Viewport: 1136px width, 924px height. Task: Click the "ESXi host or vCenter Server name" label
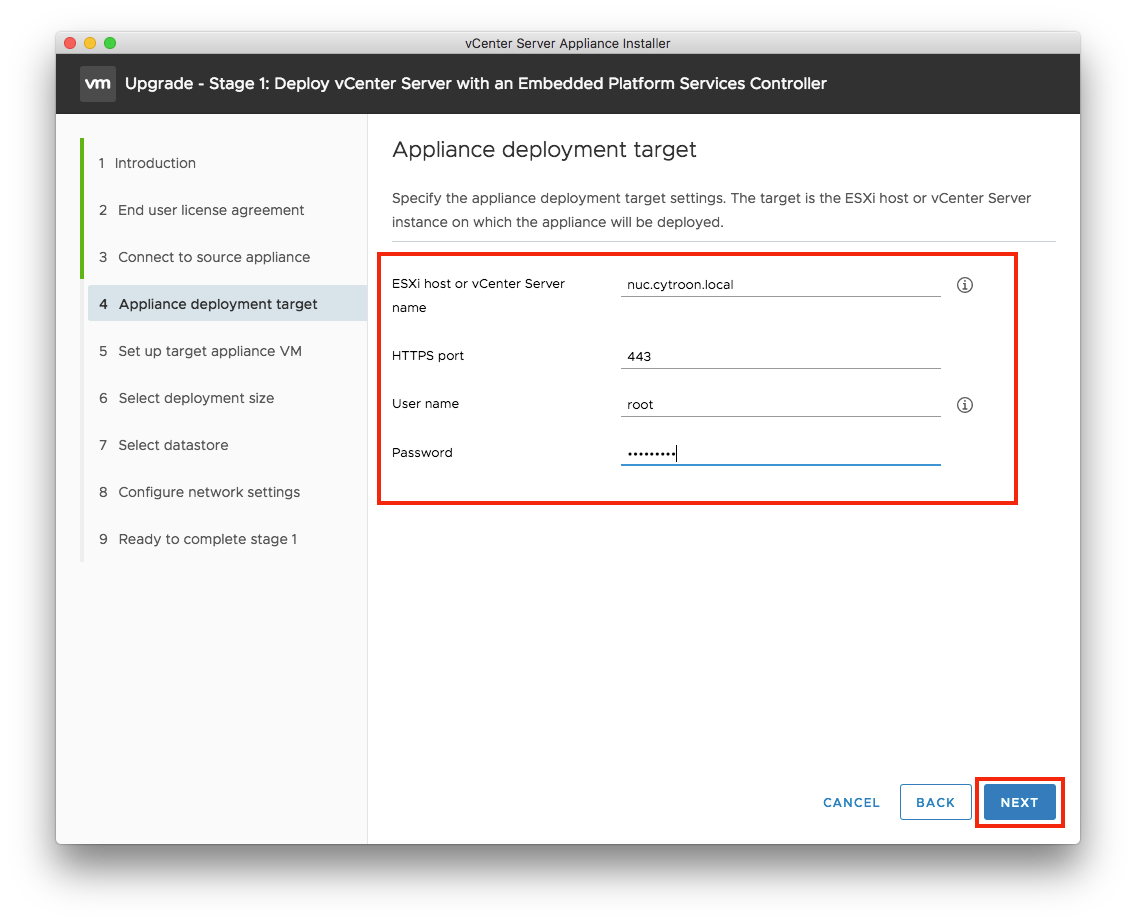(478, 296)
